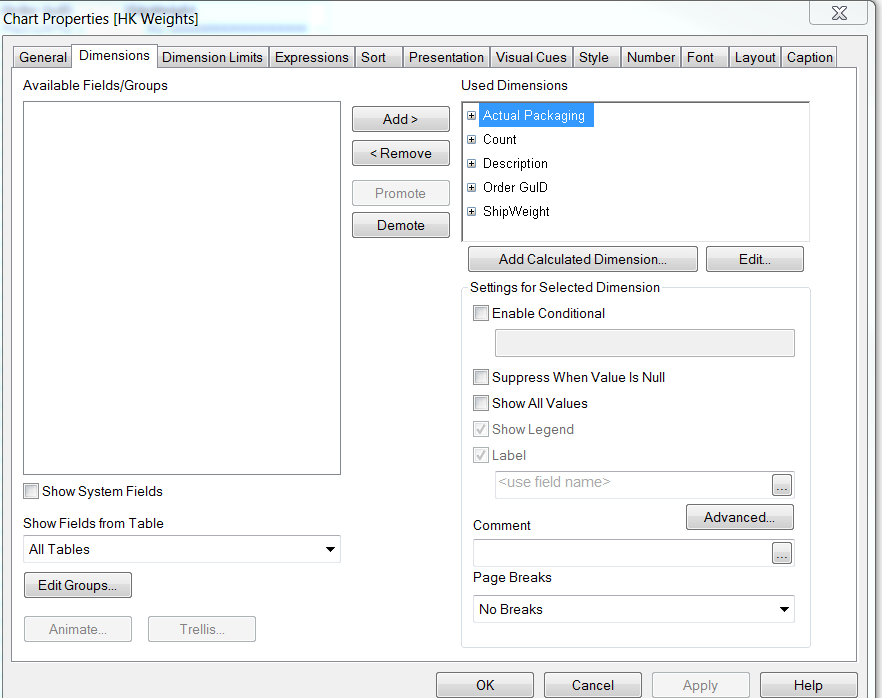Viewport: 882px width, 698px height.
Task: Enable the Enable Conditional checkbox
Action: pyautogui.click(x=480, y=313)
